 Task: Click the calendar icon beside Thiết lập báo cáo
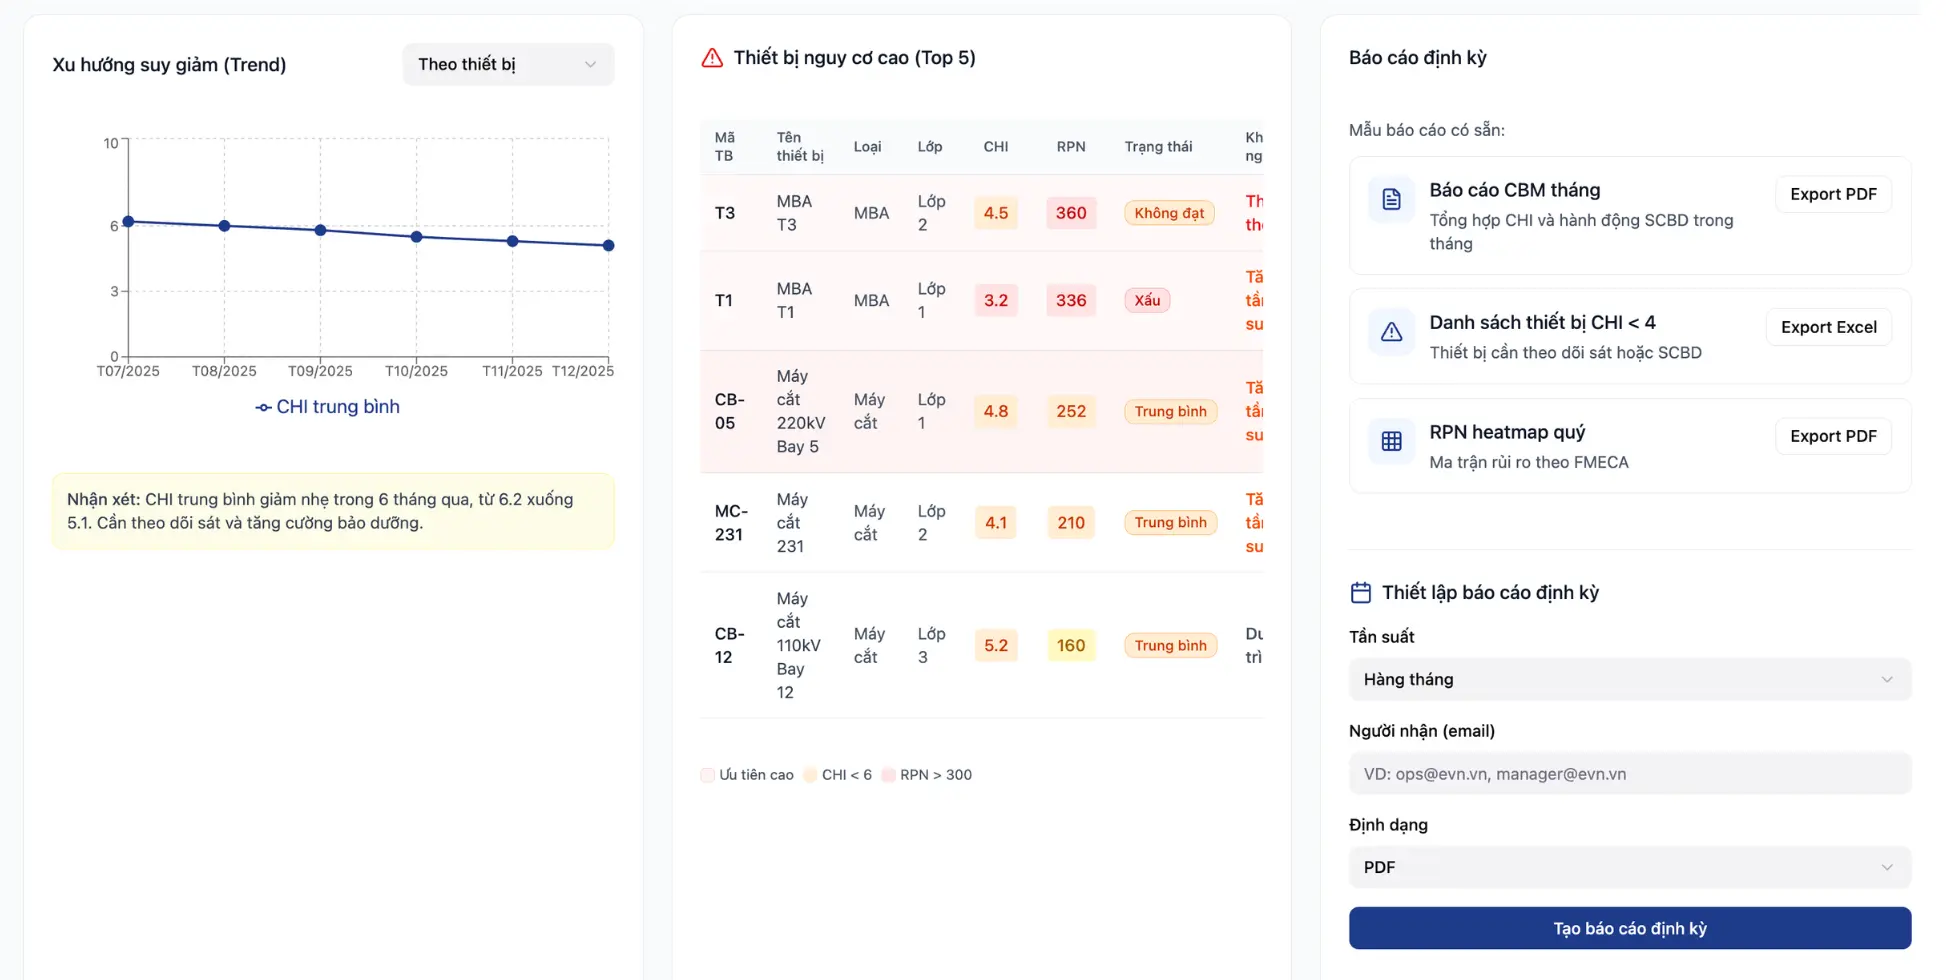click(1360, 593)
